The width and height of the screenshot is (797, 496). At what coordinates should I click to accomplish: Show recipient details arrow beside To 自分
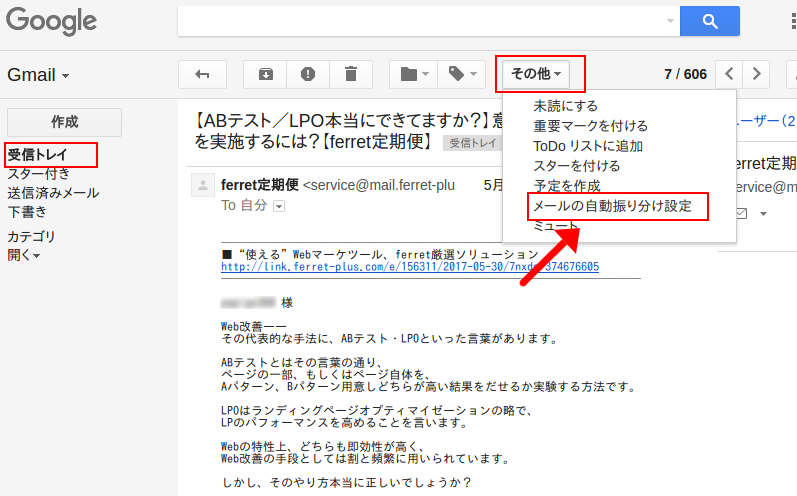pos(279,206)
